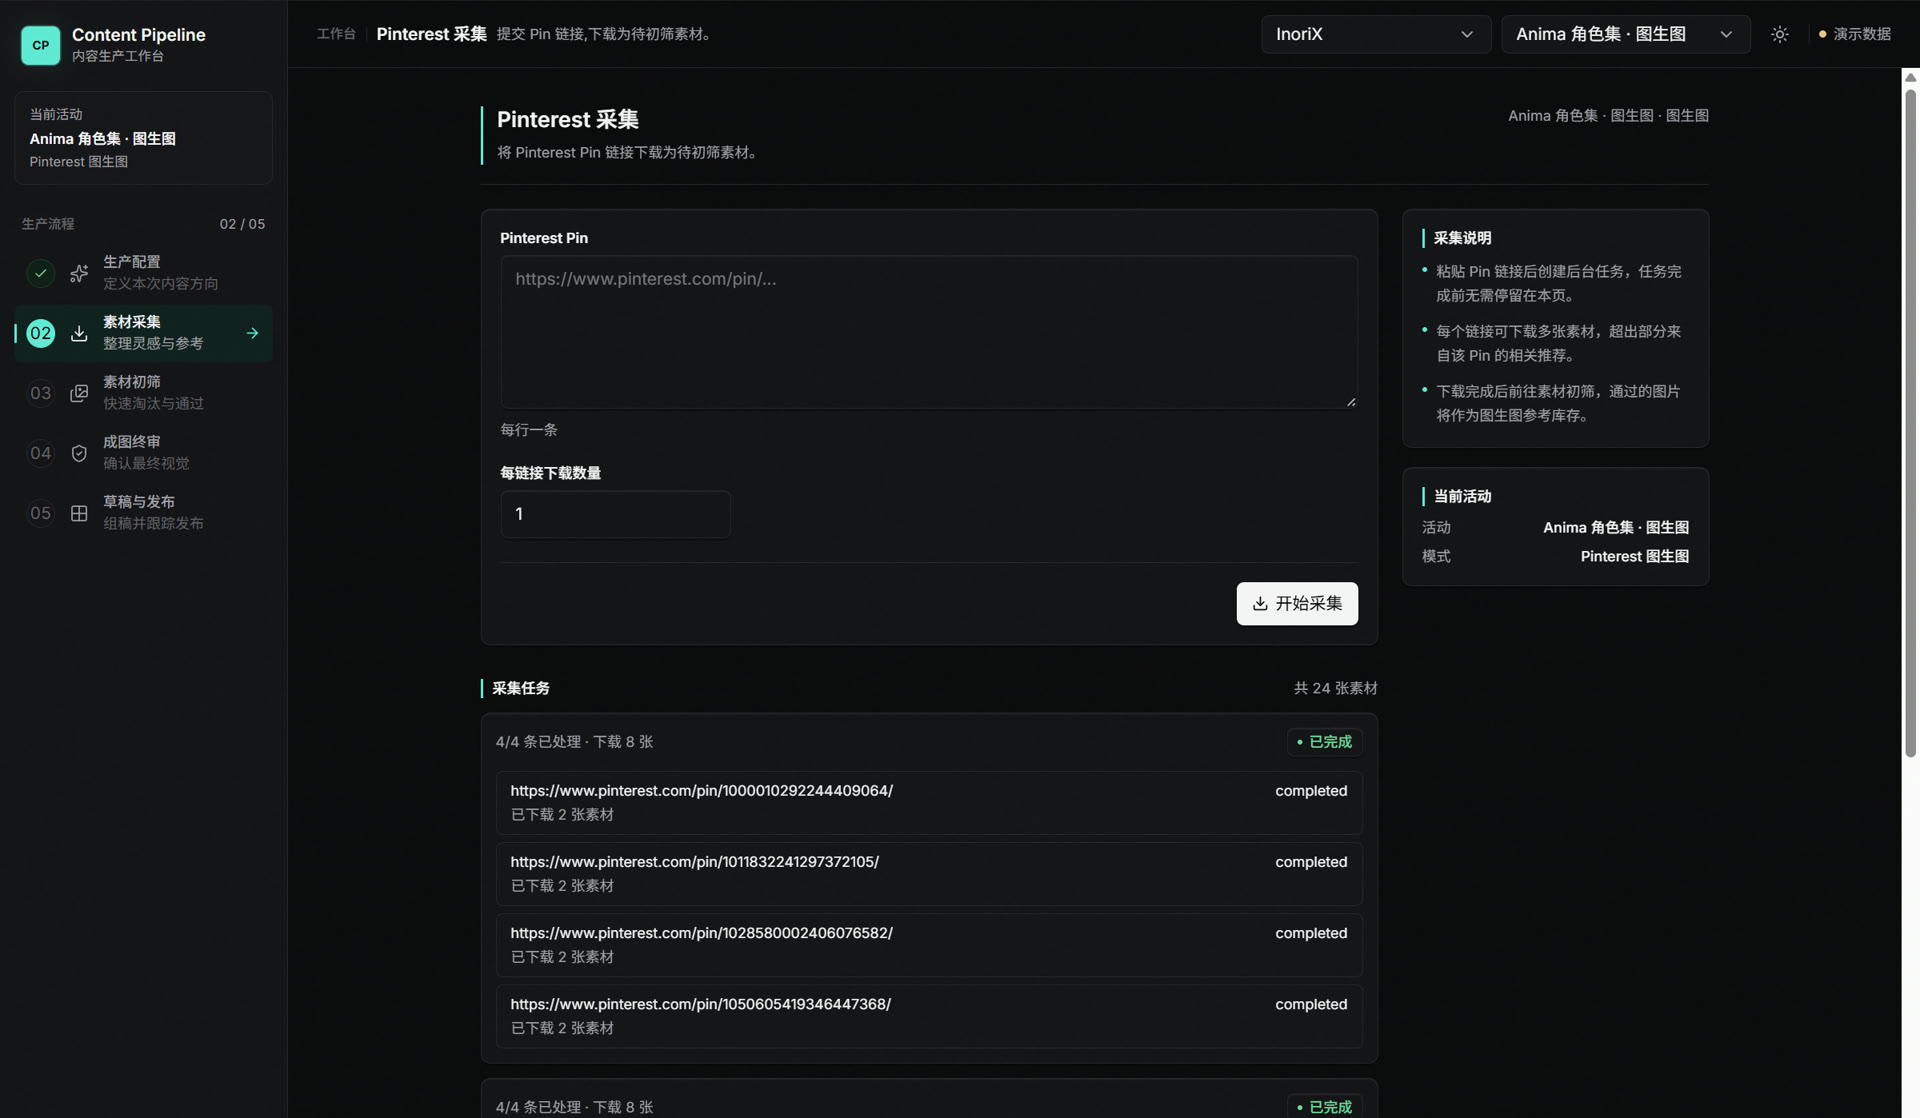Open the InoriX account dropdown

coord(1376,34)
